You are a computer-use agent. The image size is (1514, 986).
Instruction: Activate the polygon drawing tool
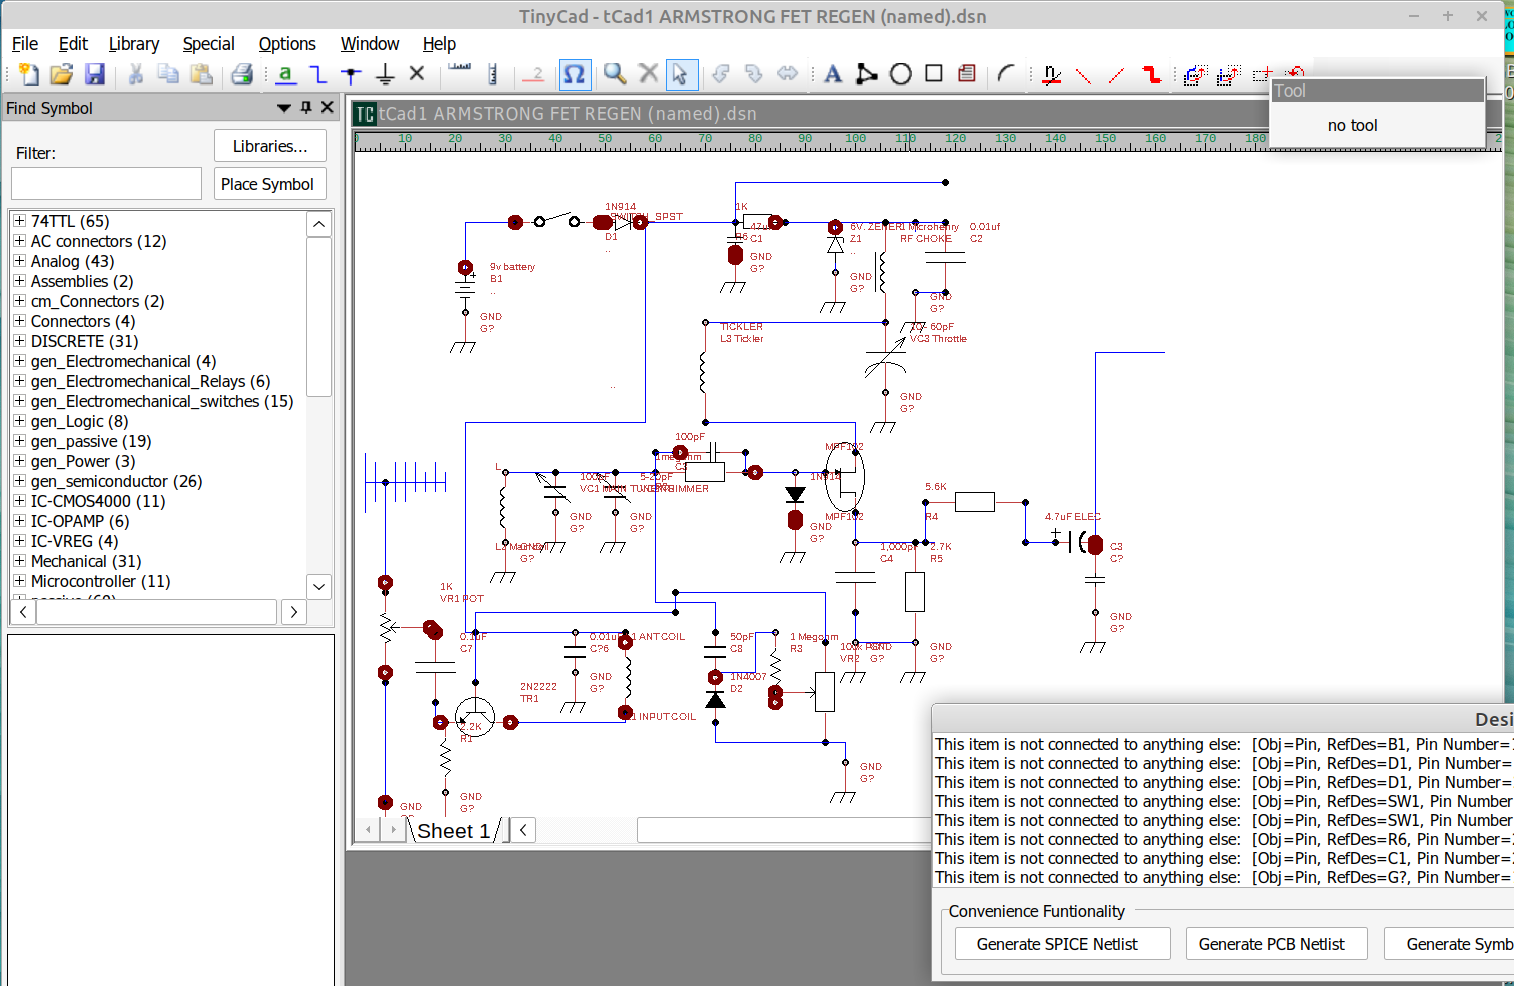click(866, 73)
